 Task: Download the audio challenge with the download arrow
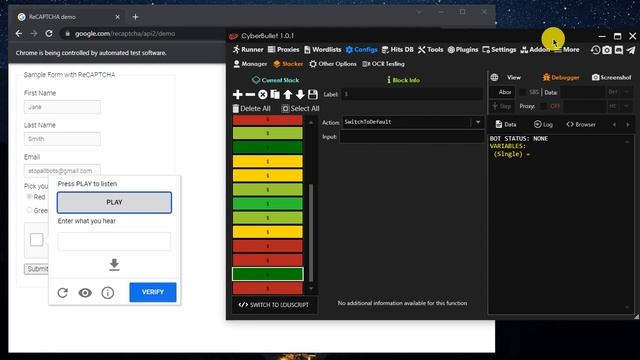point(114,265)
